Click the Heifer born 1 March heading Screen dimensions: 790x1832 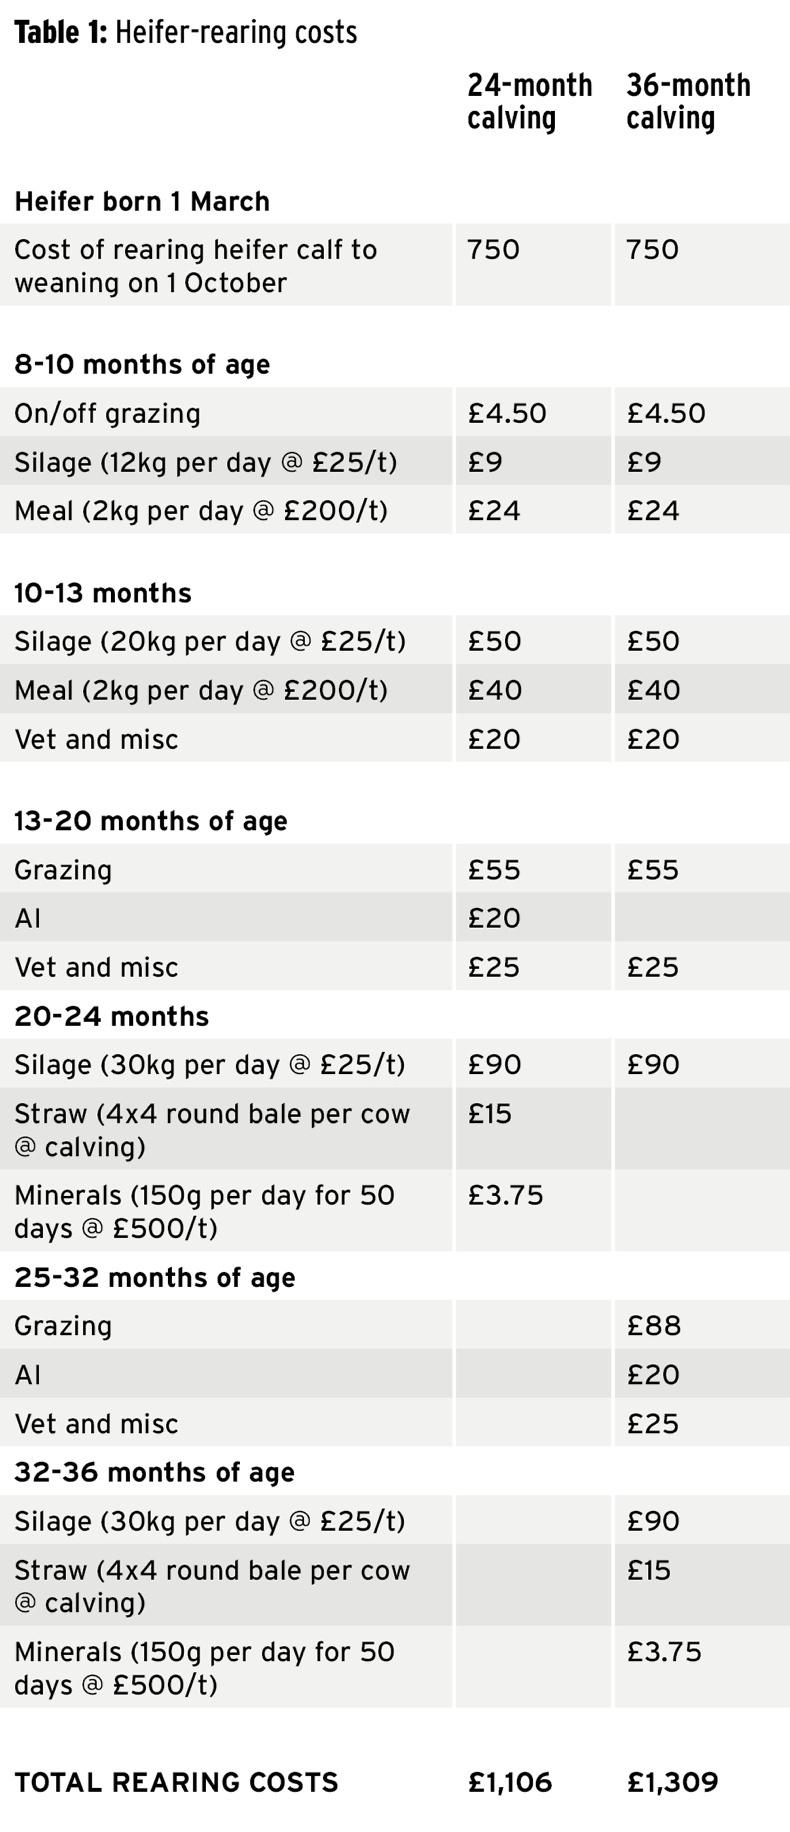tap(142, 201)
